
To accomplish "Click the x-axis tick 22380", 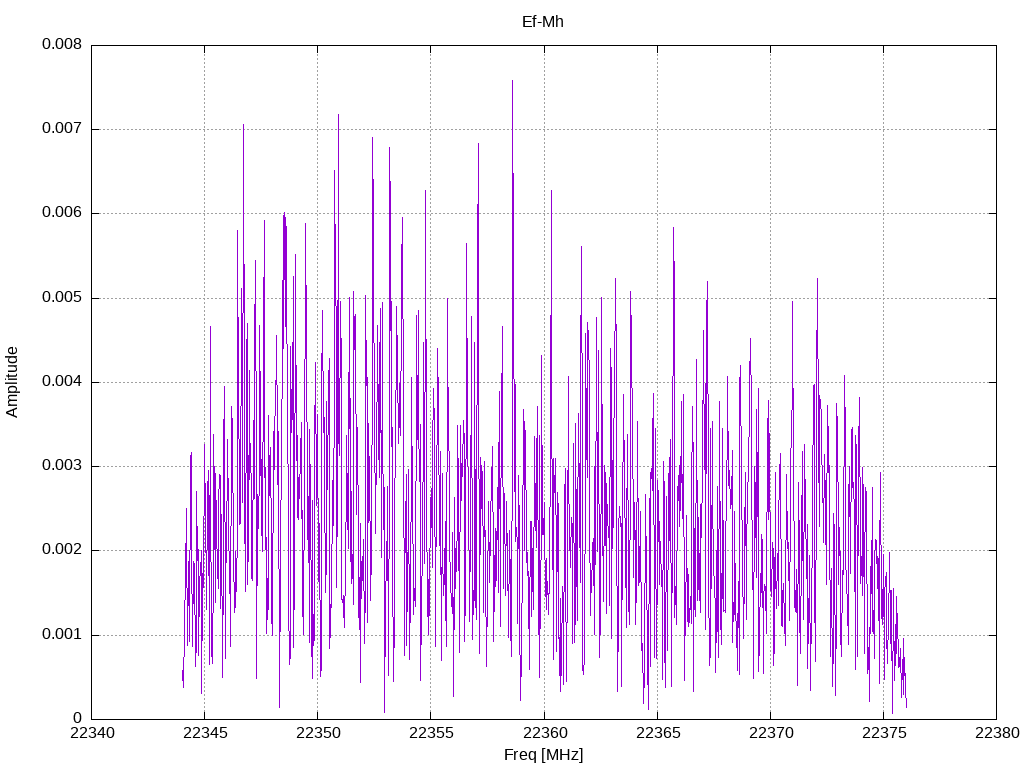I will pos(997,733).
